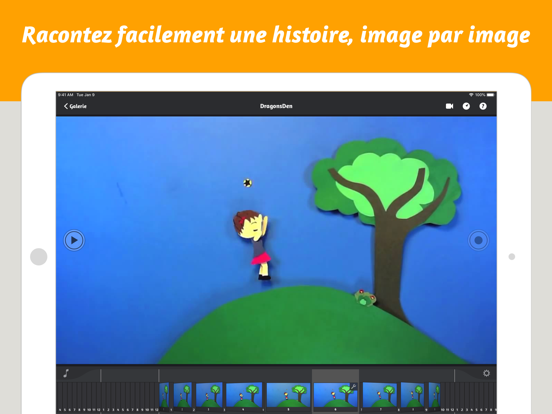
Task: Click the soccer ball in preview
Action: point(247,183)
